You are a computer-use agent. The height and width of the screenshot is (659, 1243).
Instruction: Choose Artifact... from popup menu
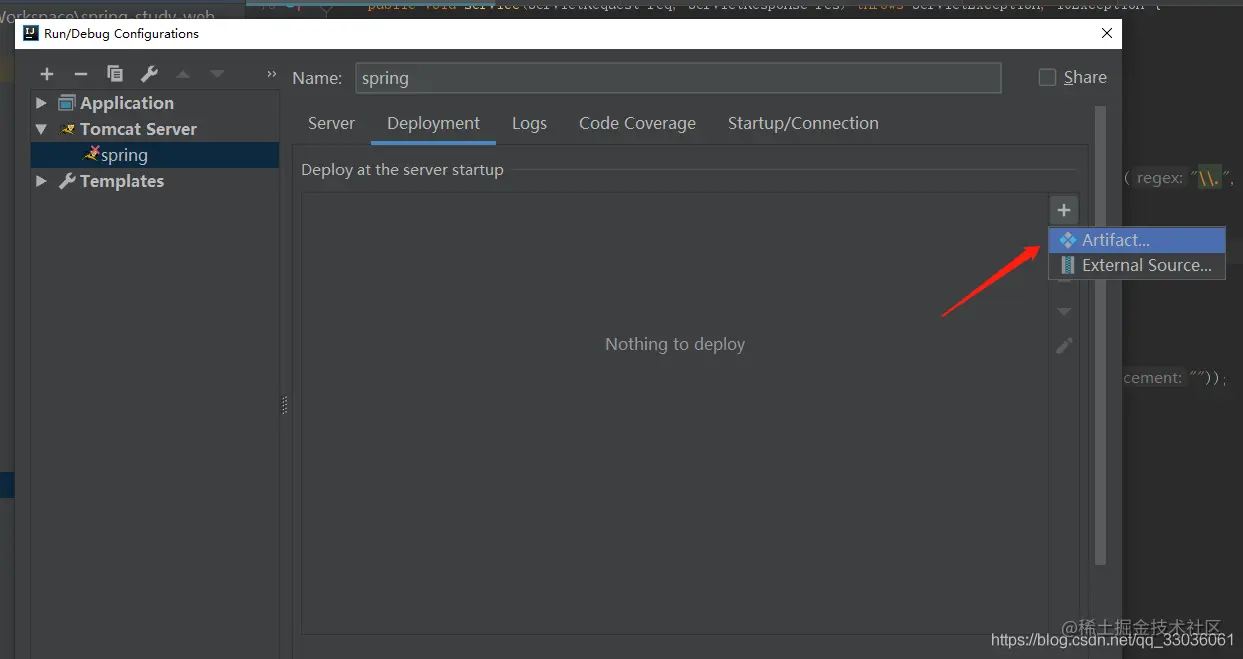tap(1137, 240)
